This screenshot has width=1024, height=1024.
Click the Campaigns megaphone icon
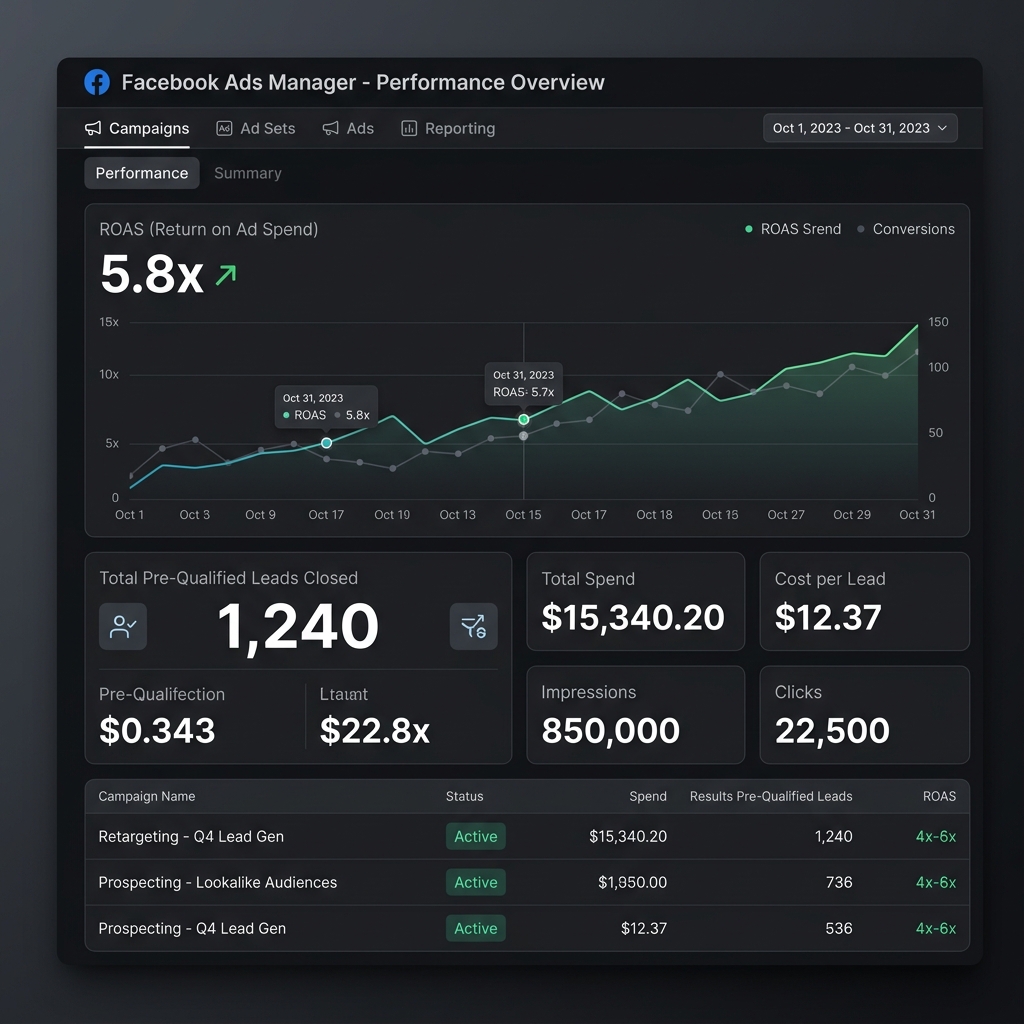pos(93,128)
